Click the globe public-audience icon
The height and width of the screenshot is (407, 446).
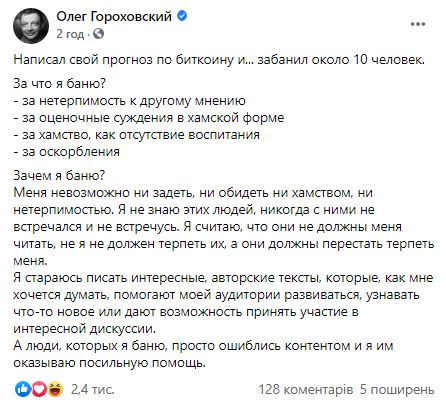pos(98,34)
